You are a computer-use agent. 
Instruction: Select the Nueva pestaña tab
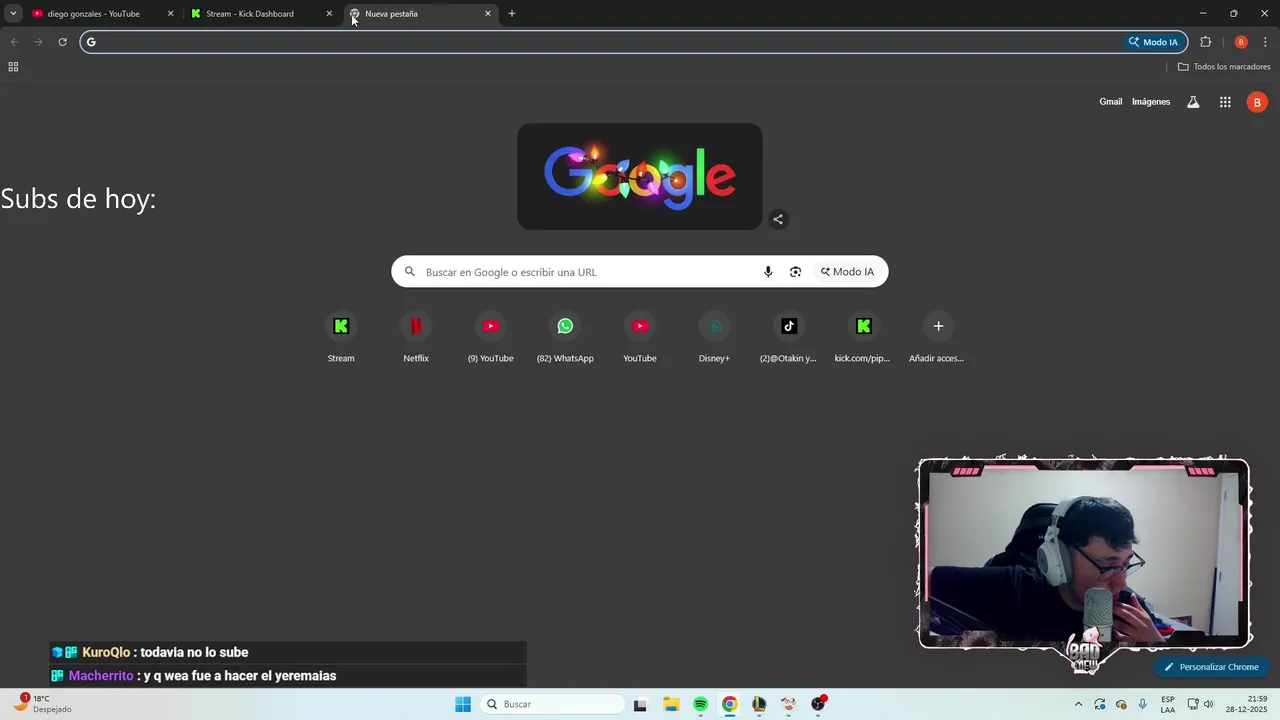420,14
